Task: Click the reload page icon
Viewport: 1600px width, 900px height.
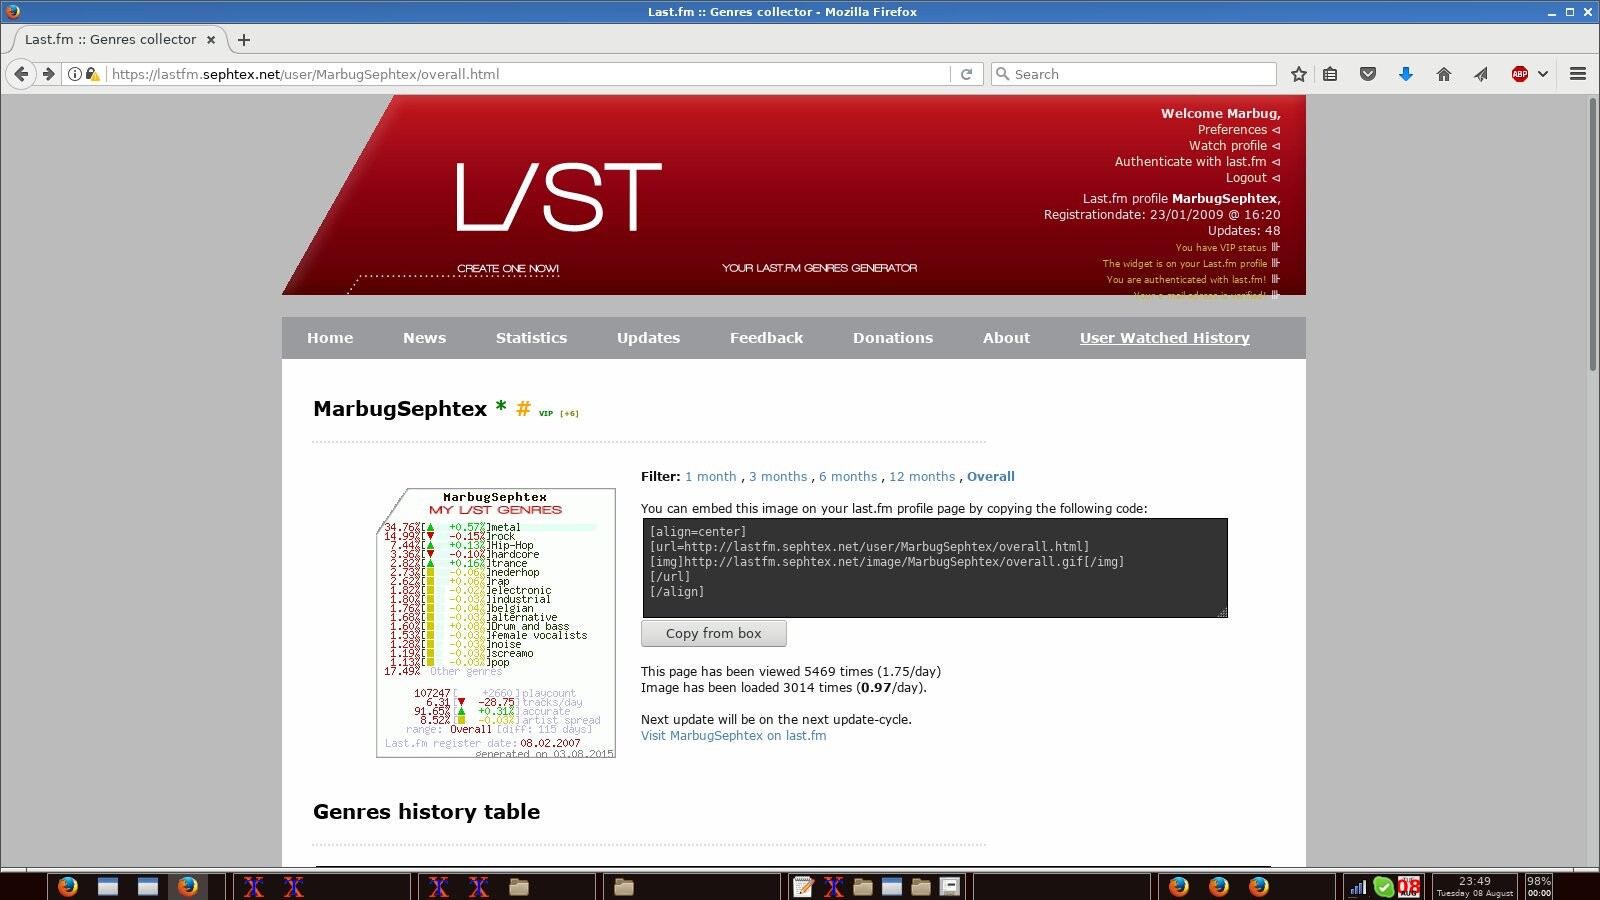Action: click(x=966, y=74)
